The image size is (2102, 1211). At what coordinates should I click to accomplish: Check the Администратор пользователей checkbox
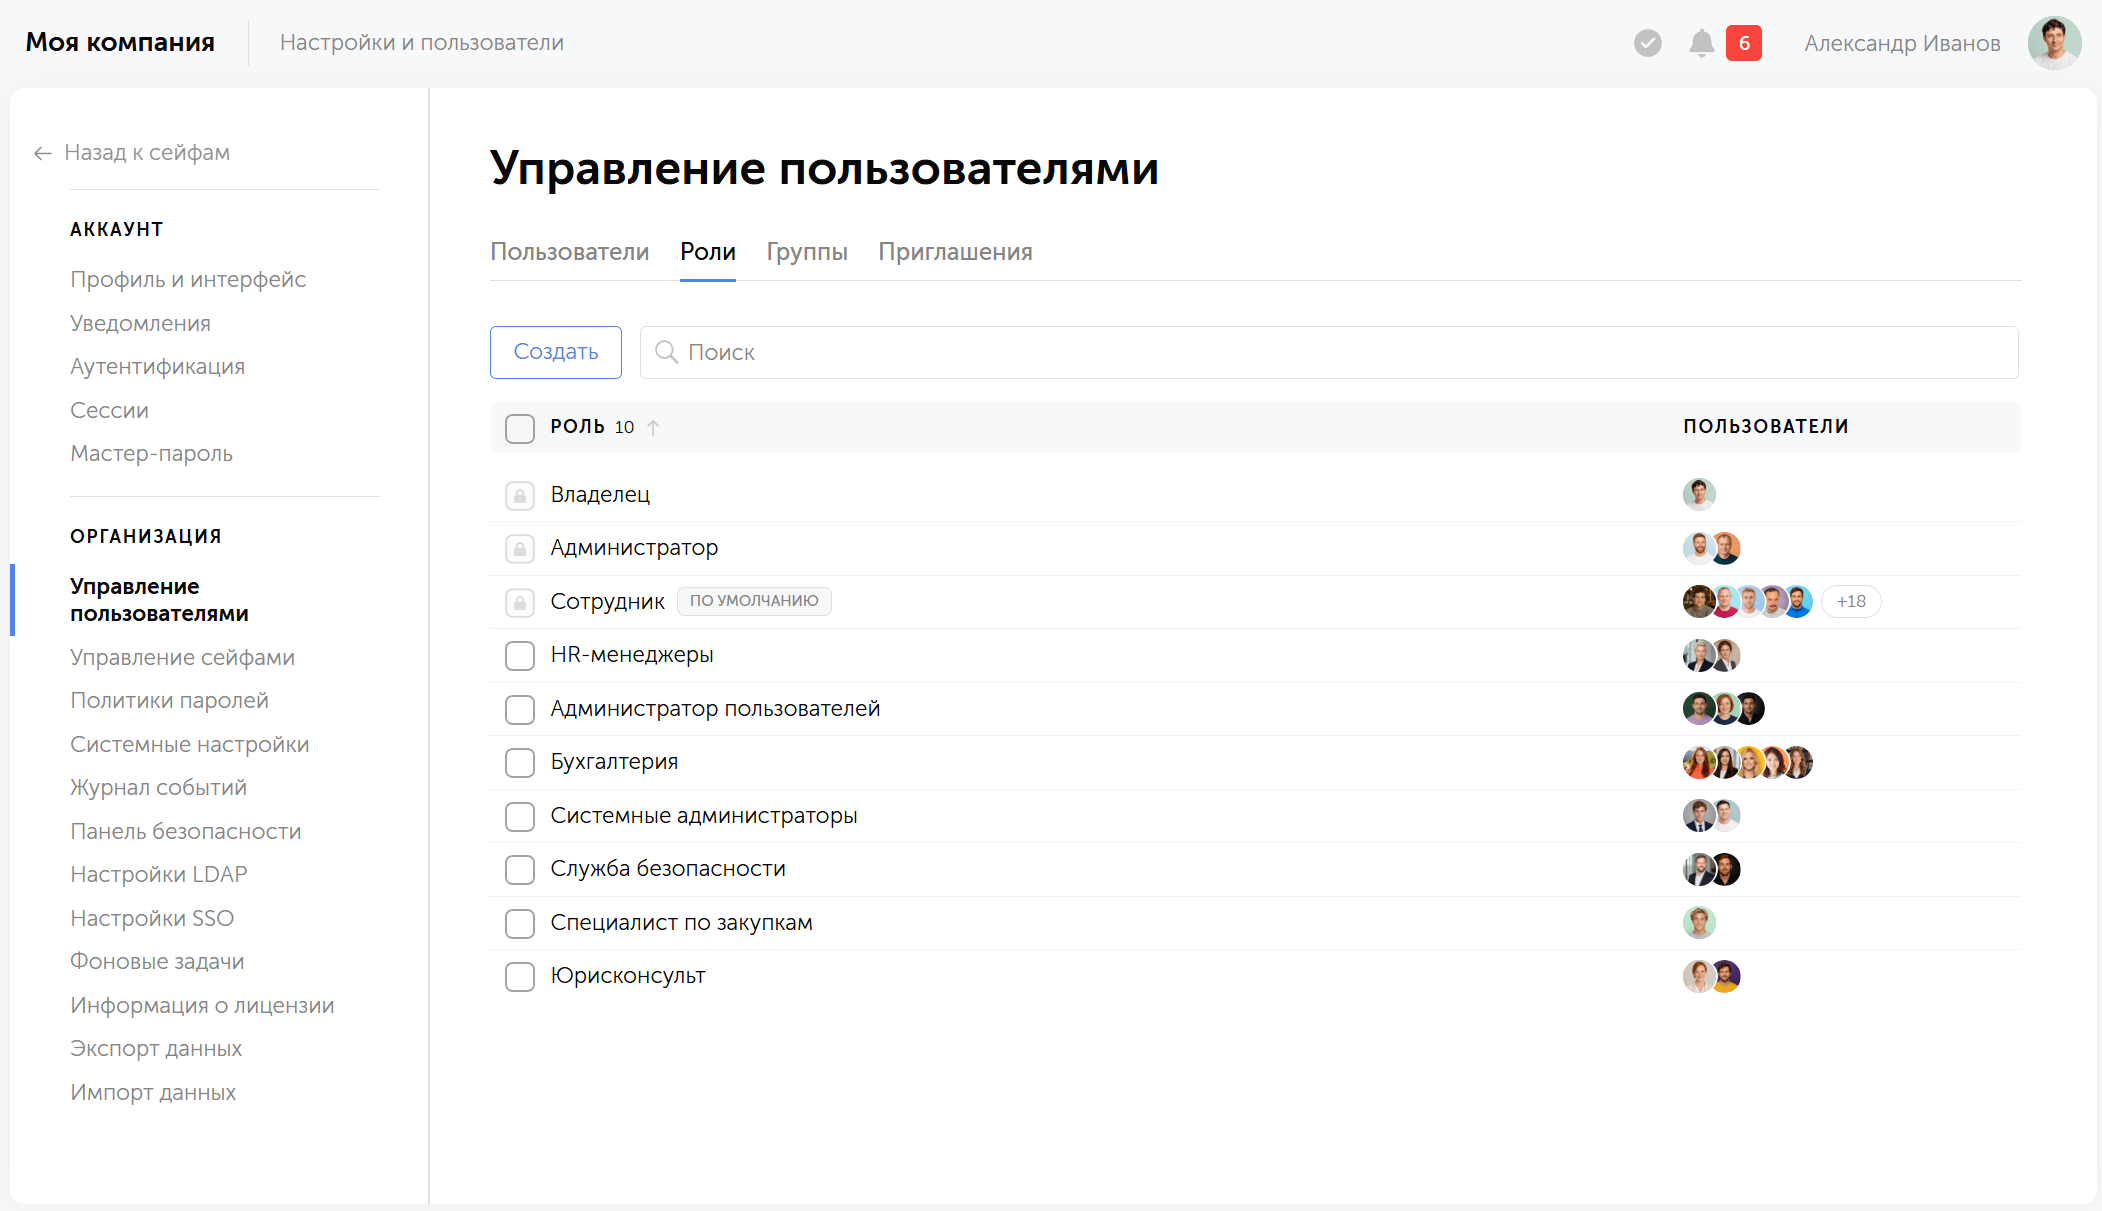click(x=520, y=709)
